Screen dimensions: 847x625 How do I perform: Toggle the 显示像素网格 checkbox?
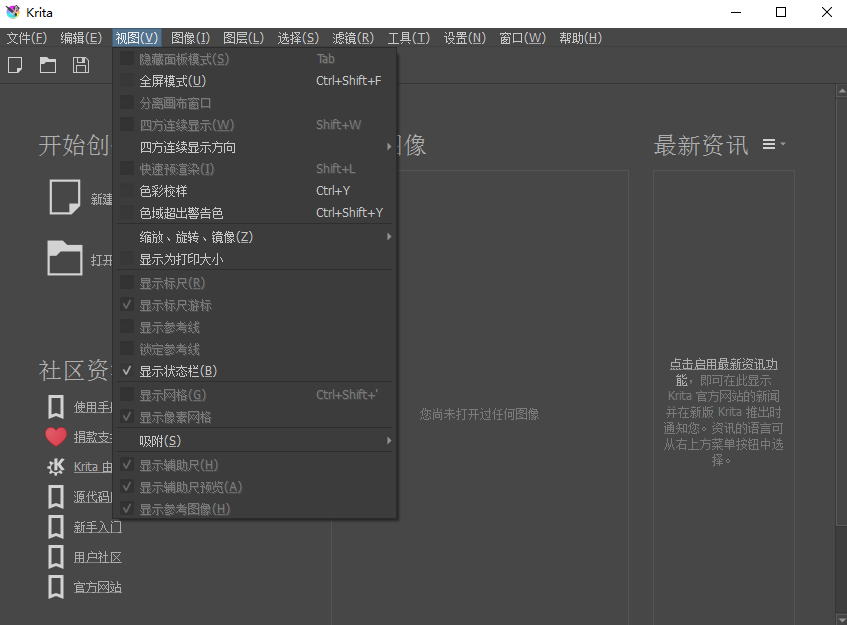(x=127, y=416)
